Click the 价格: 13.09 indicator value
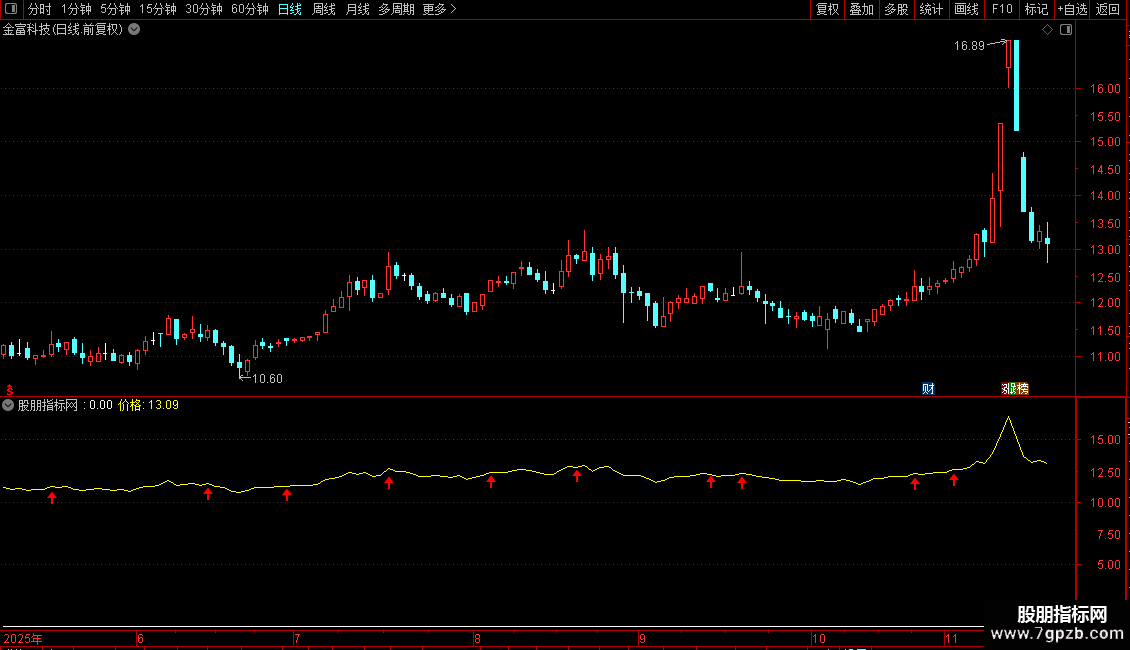 pos(148,405)
